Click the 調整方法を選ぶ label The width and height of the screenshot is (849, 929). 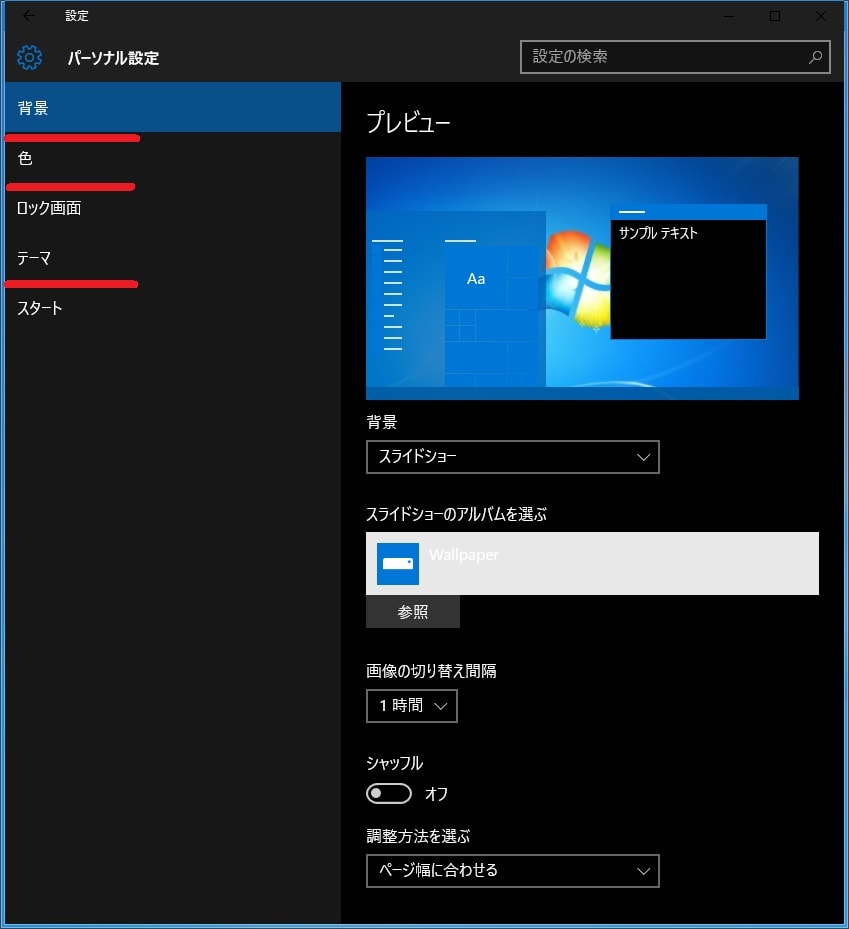point(418,836)
